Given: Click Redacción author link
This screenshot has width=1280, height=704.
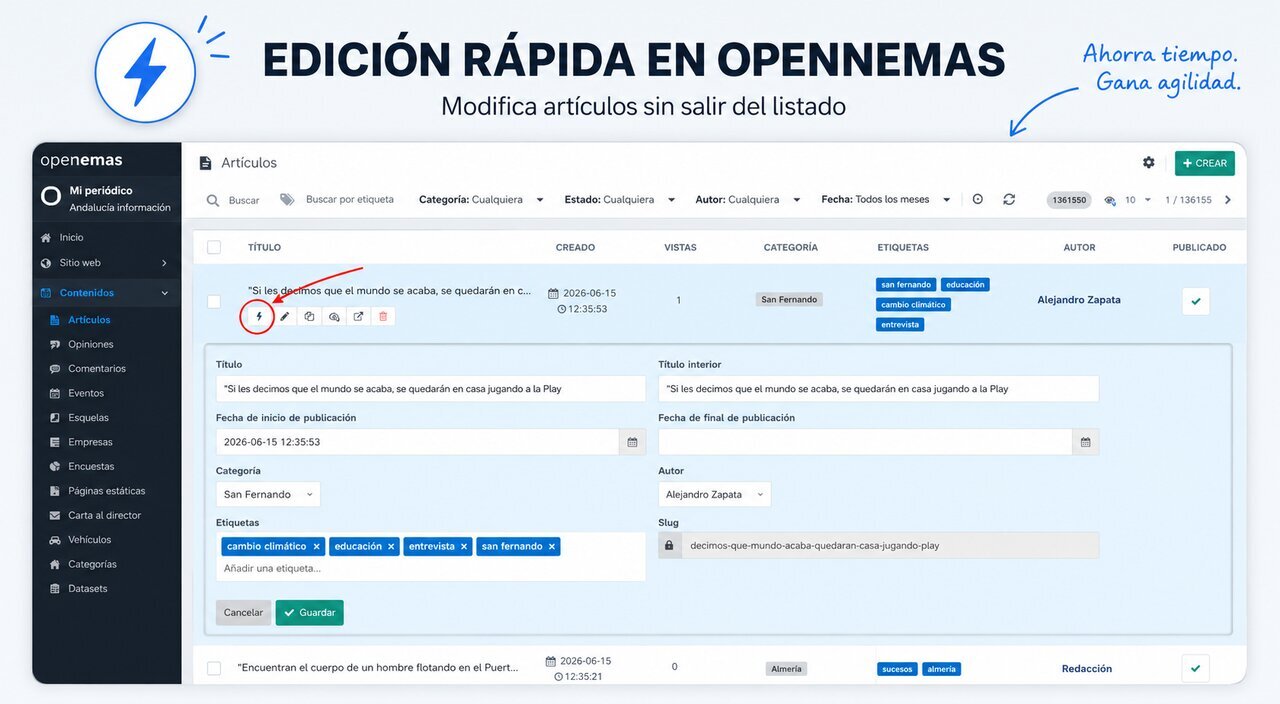Looking at the screenshot, I should (1087, 669).
